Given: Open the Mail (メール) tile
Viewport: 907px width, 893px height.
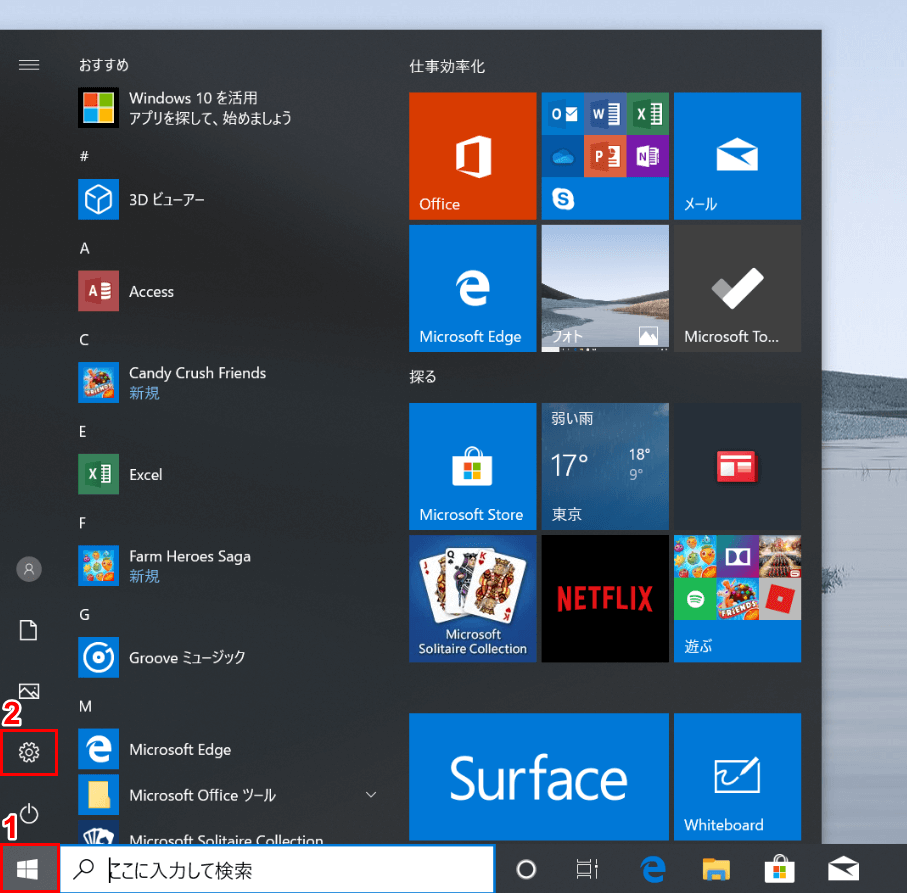Looking at the screenshot, I should [737, 156].
